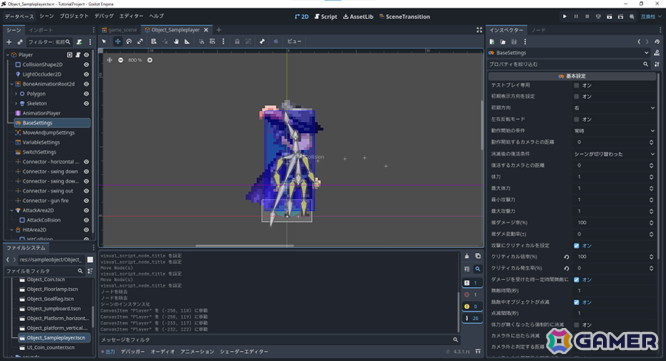Select Object_Coin.tscn in the file system

pos(46,279)
